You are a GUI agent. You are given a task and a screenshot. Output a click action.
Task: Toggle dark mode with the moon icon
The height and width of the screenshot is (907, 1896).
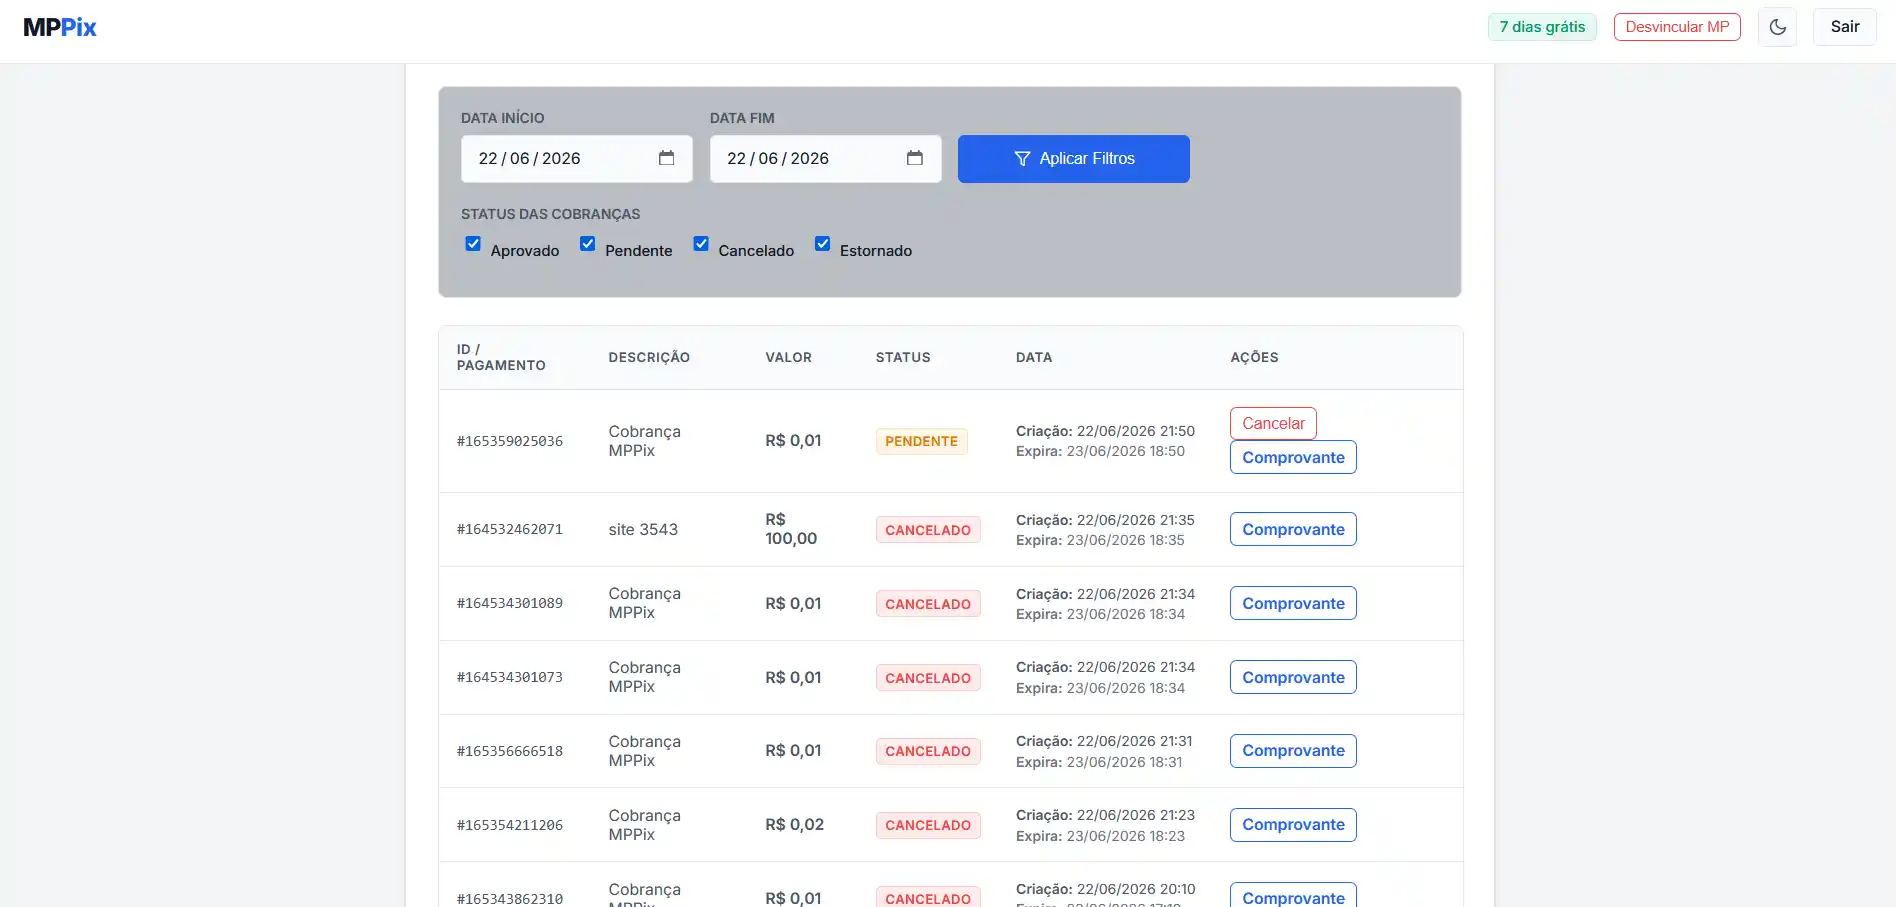1777,27
